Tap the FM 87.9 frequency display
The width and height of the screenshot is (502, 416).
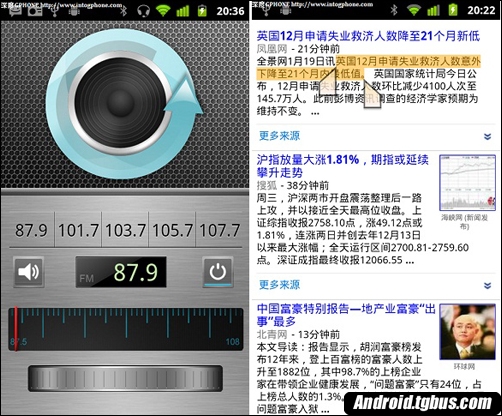click(x=121, y=272)
